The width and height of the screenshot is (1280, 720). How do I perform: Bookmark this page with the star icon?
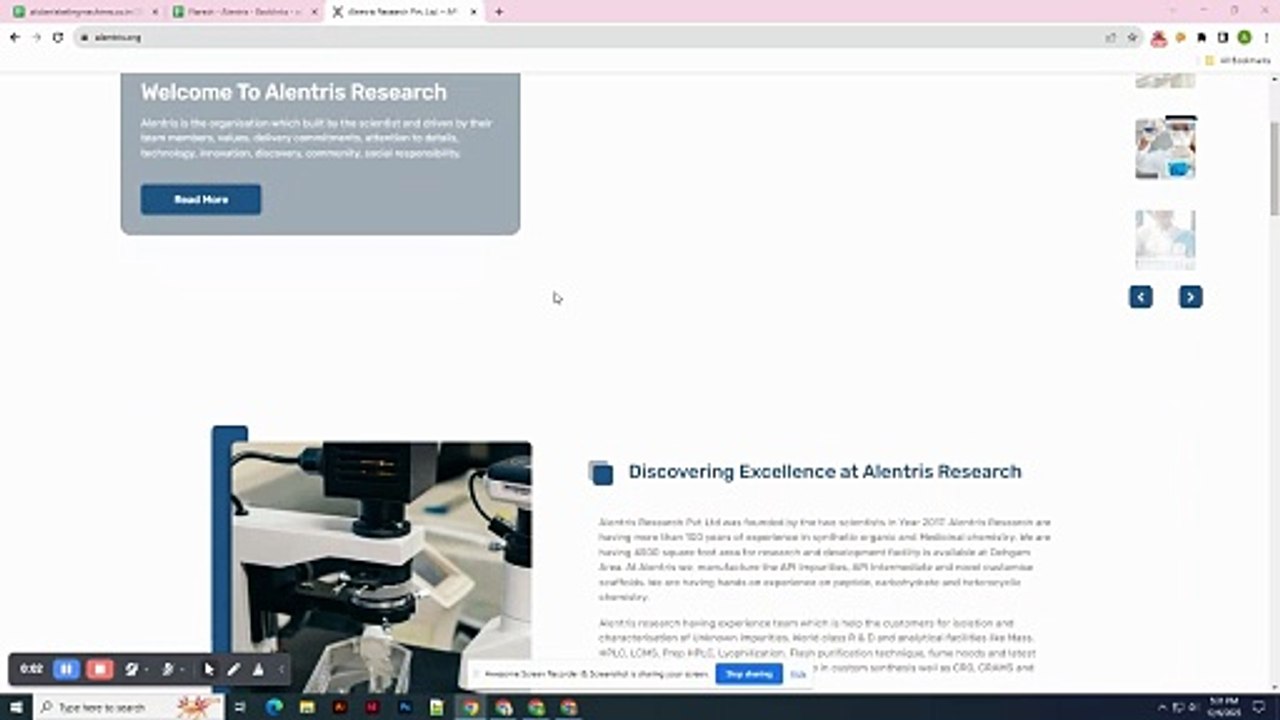click(1132, 37)
